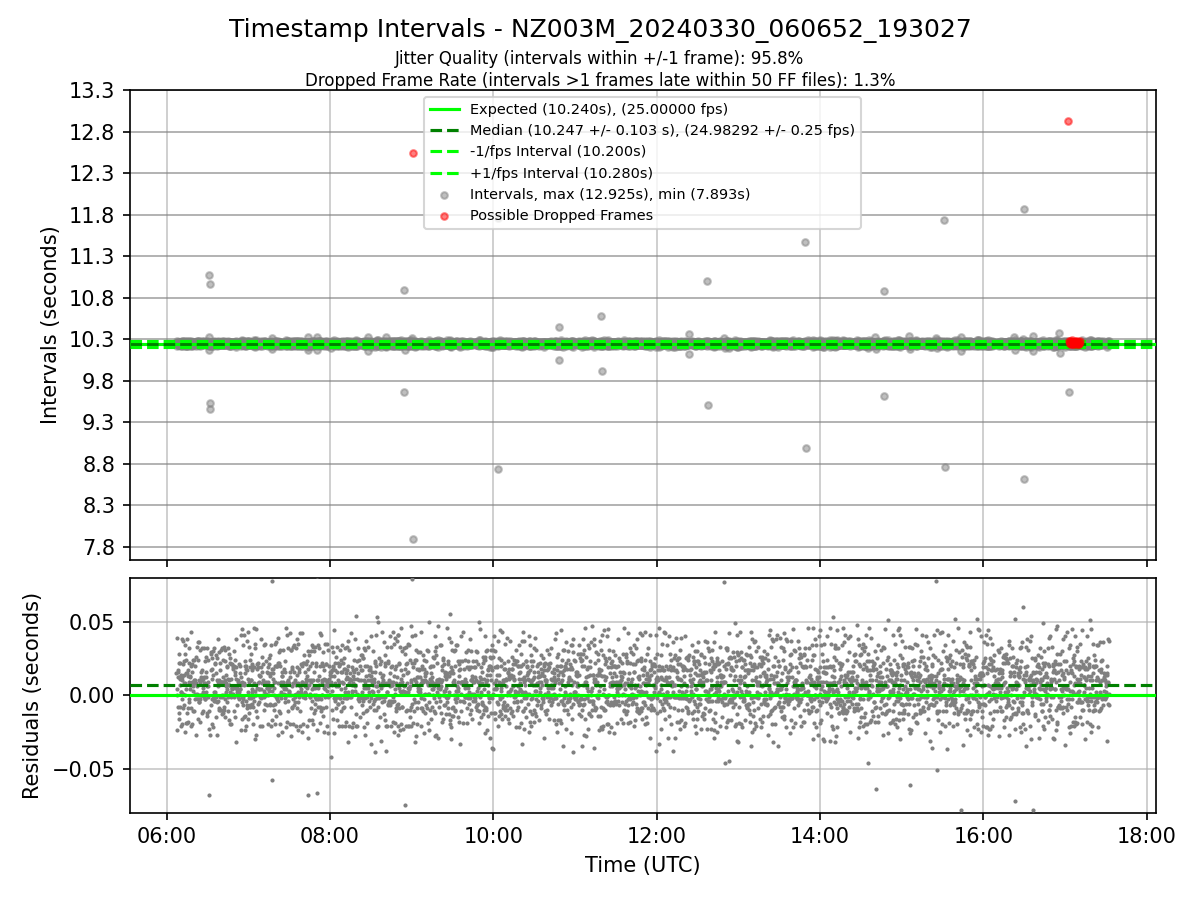Select the Jitter Quality 95.8% subtitle line

click(599, 58)
